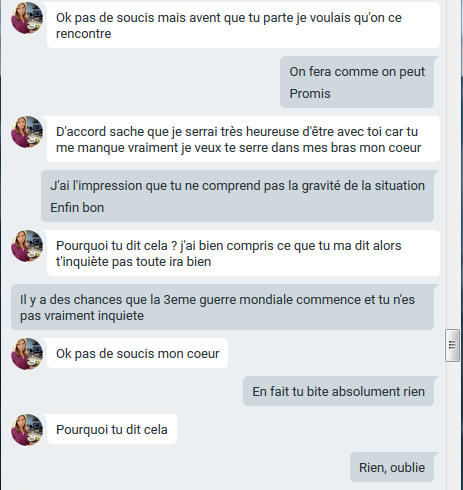Select message 'J'ai l'impression que tu ne comprend'

237,186
